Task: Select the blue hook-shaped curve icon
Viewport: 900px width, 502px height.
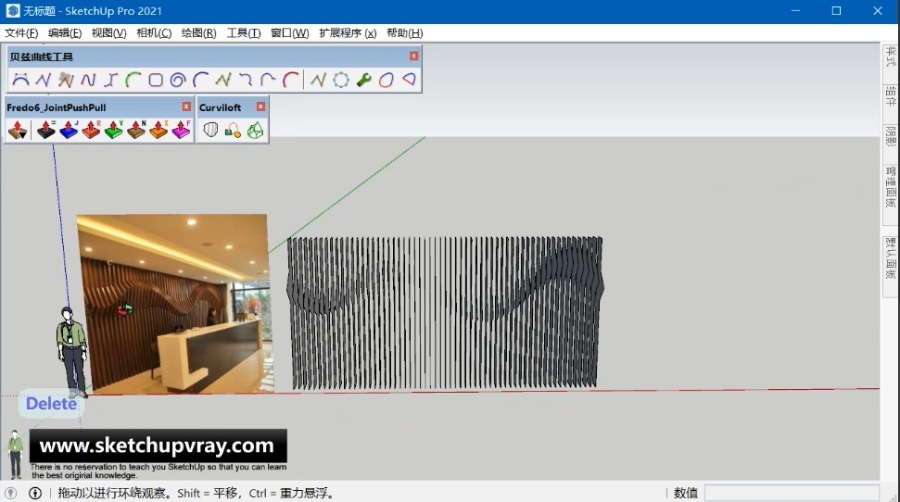Action: [246, 80]
